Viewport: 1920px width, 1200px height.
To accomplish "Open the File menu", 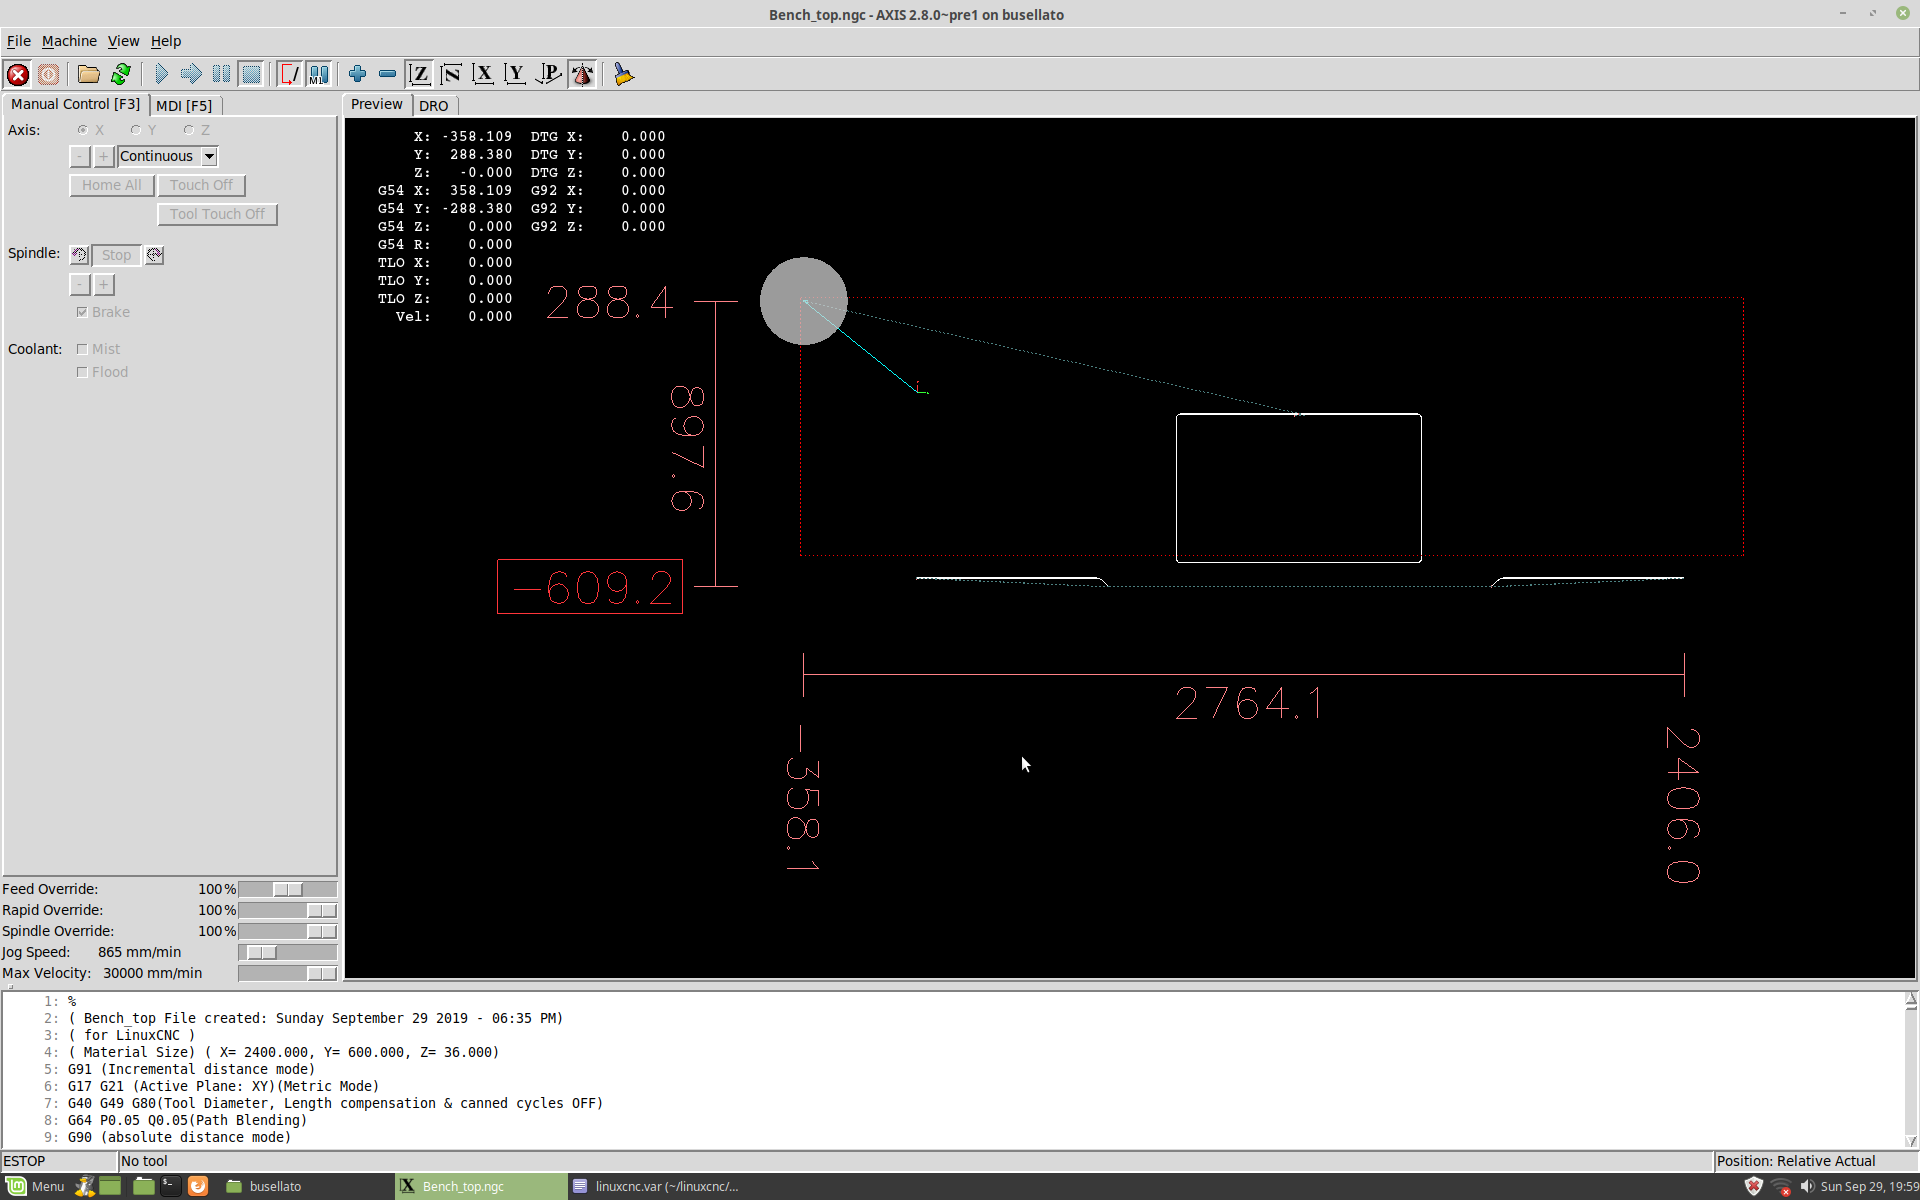I will click(x=18, y=41).
